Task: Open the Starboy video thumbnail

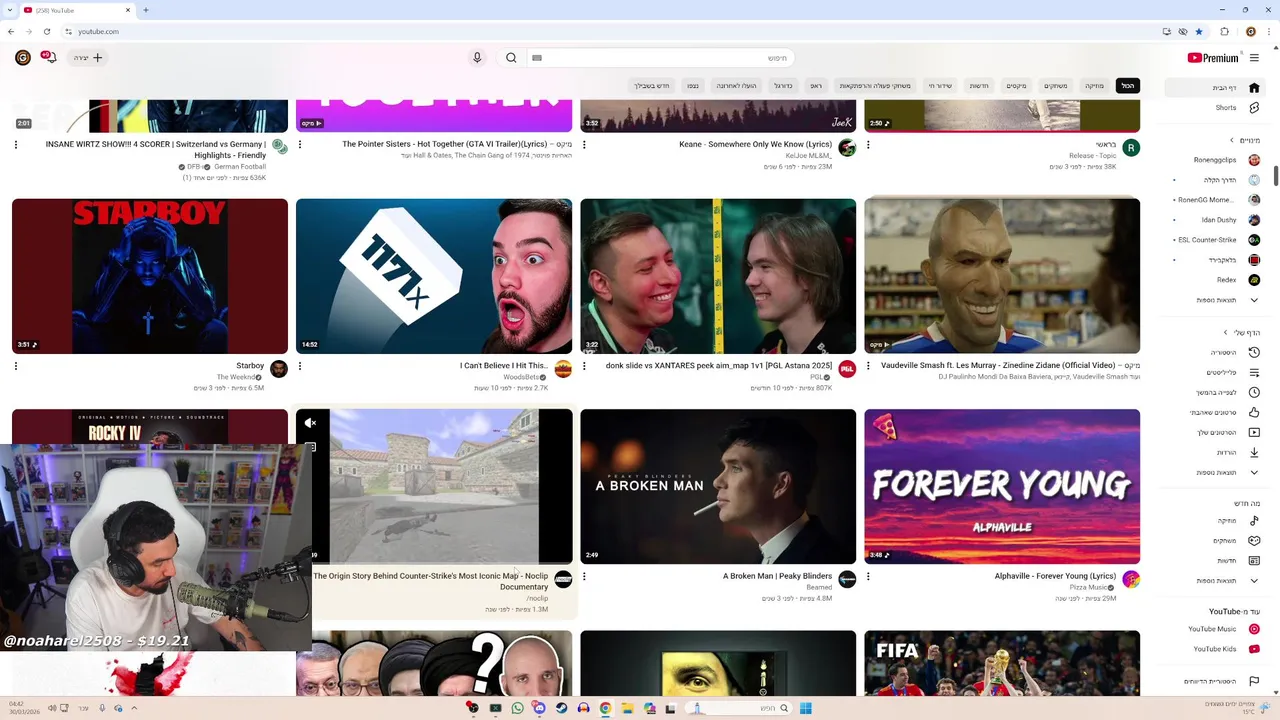Action: [x=150, y=276]
